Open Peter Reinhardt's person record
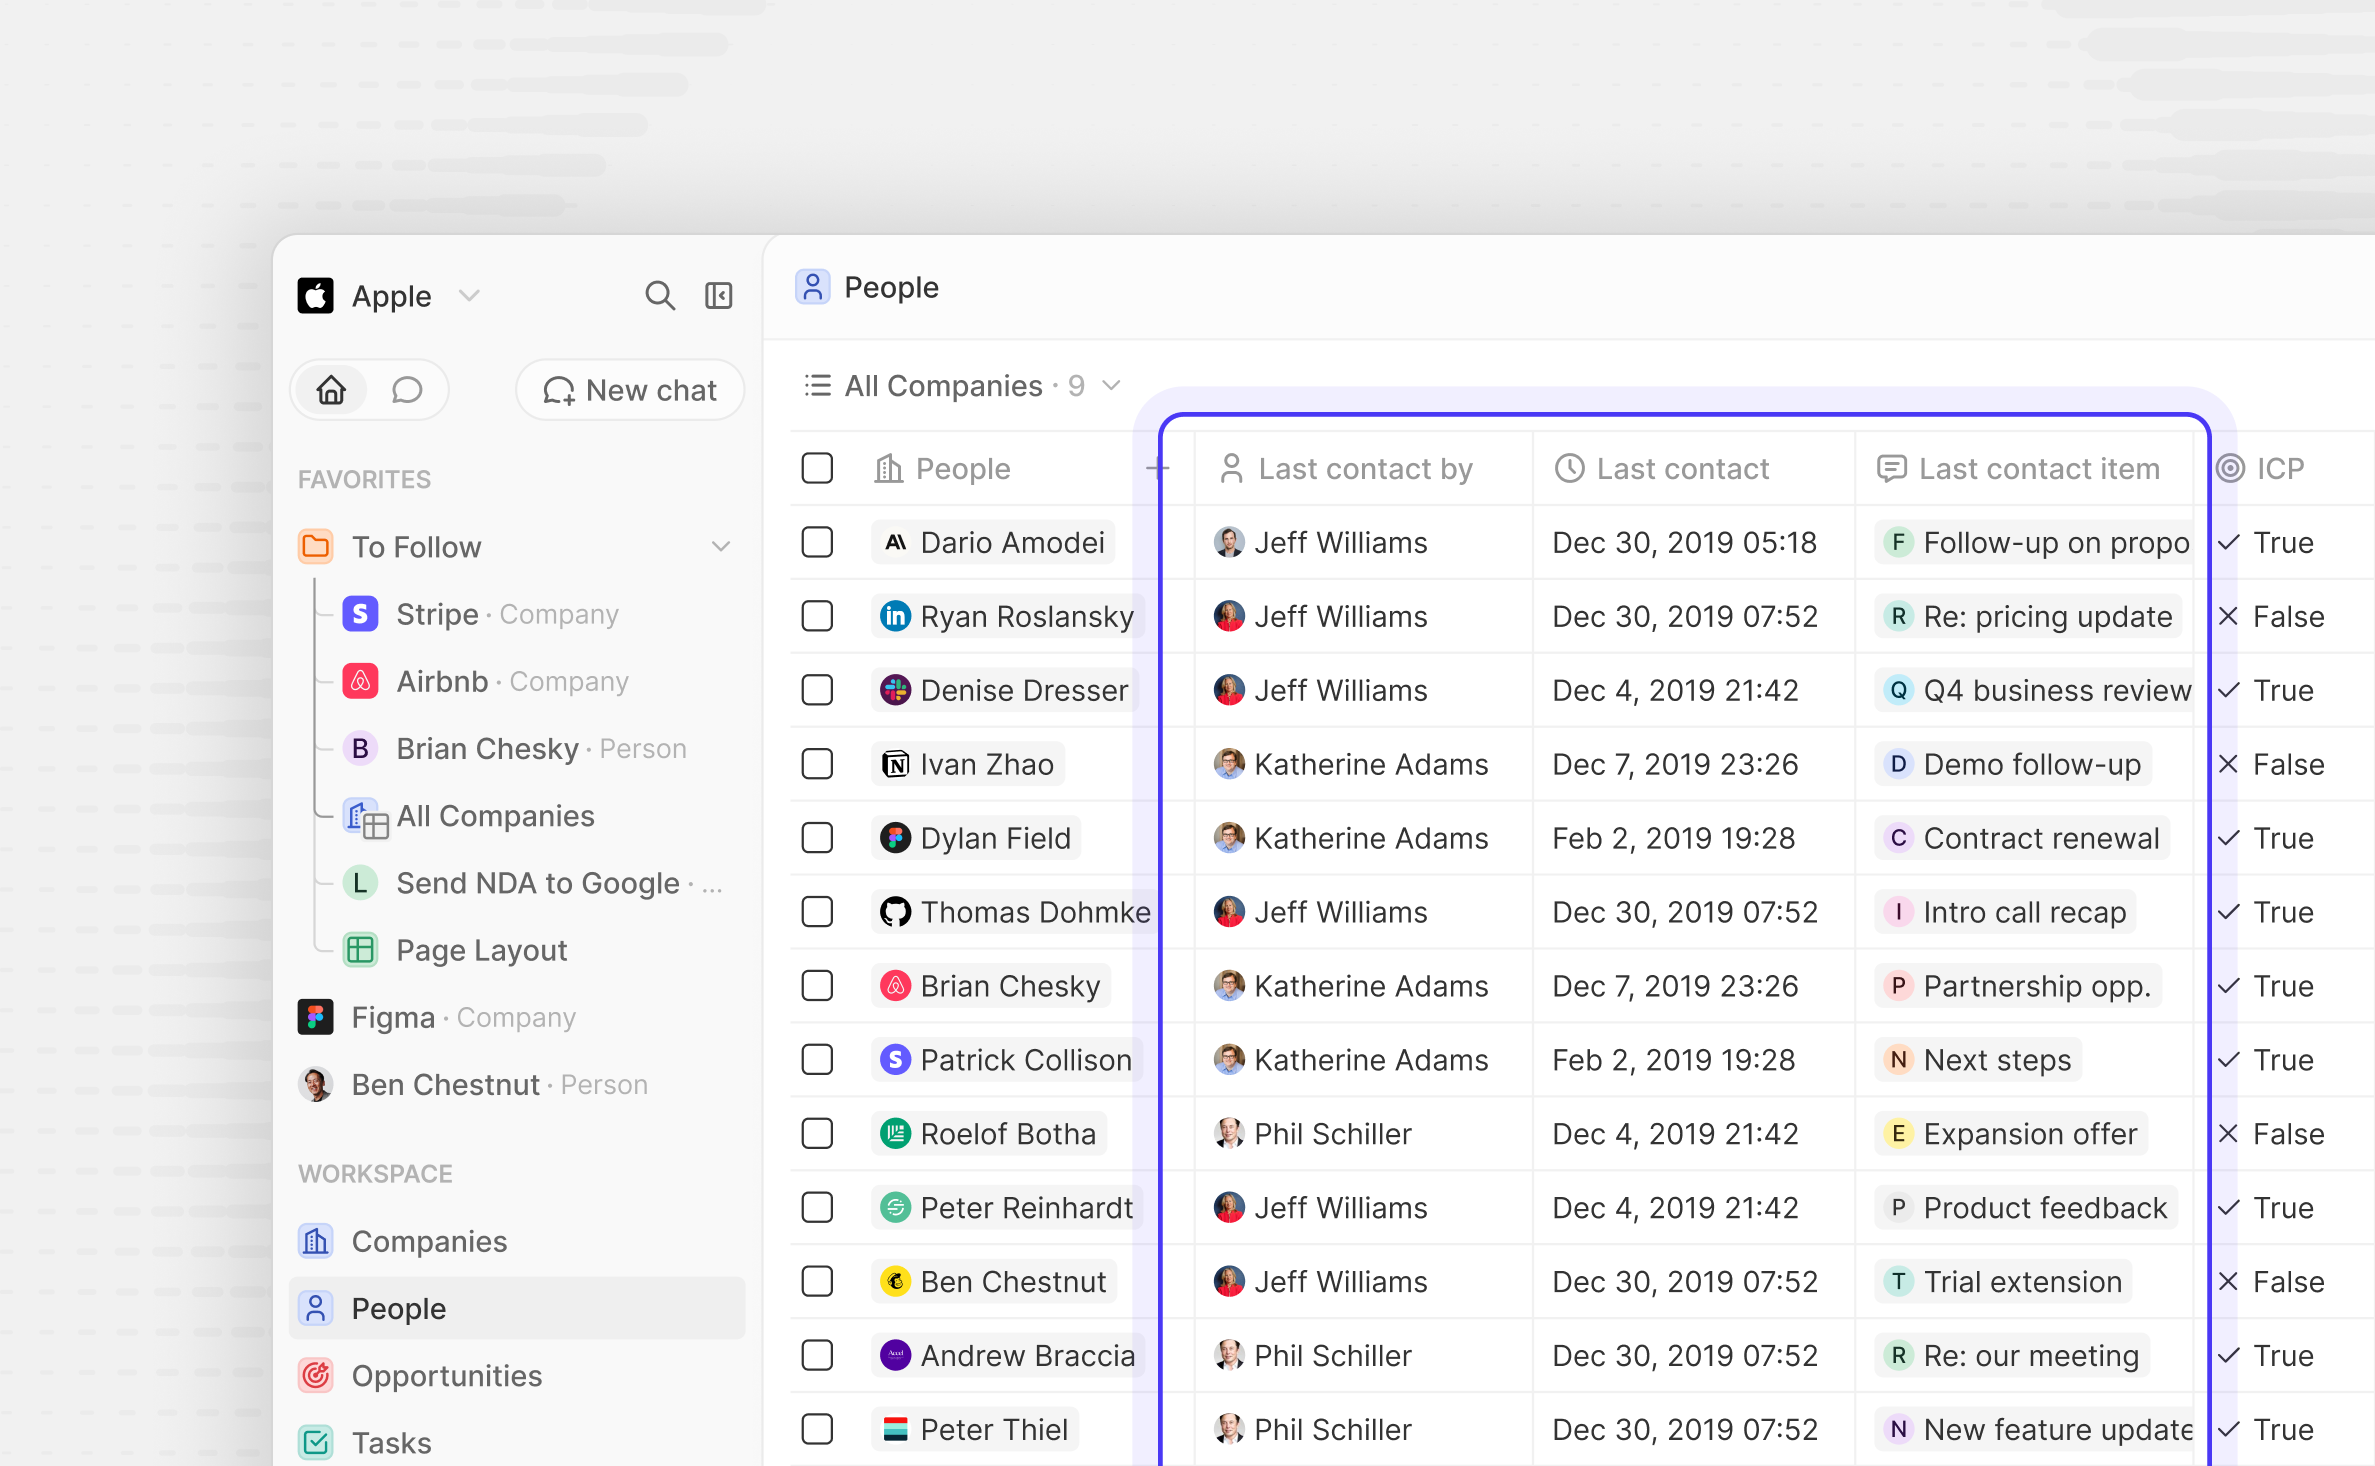This screenshot has height=1466, width=2375. 1007,1208
